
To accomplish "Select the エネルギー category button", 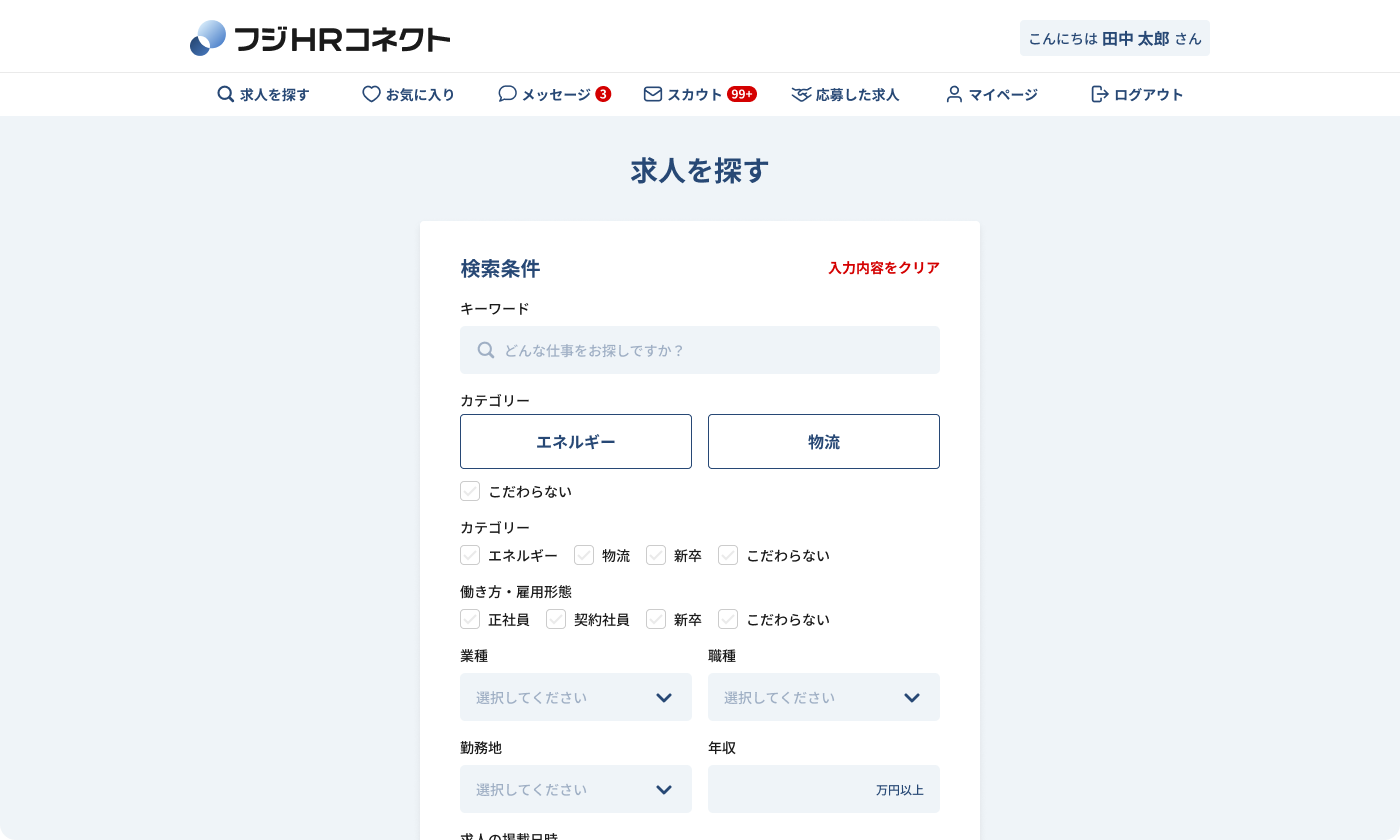I will coord(576,441).
